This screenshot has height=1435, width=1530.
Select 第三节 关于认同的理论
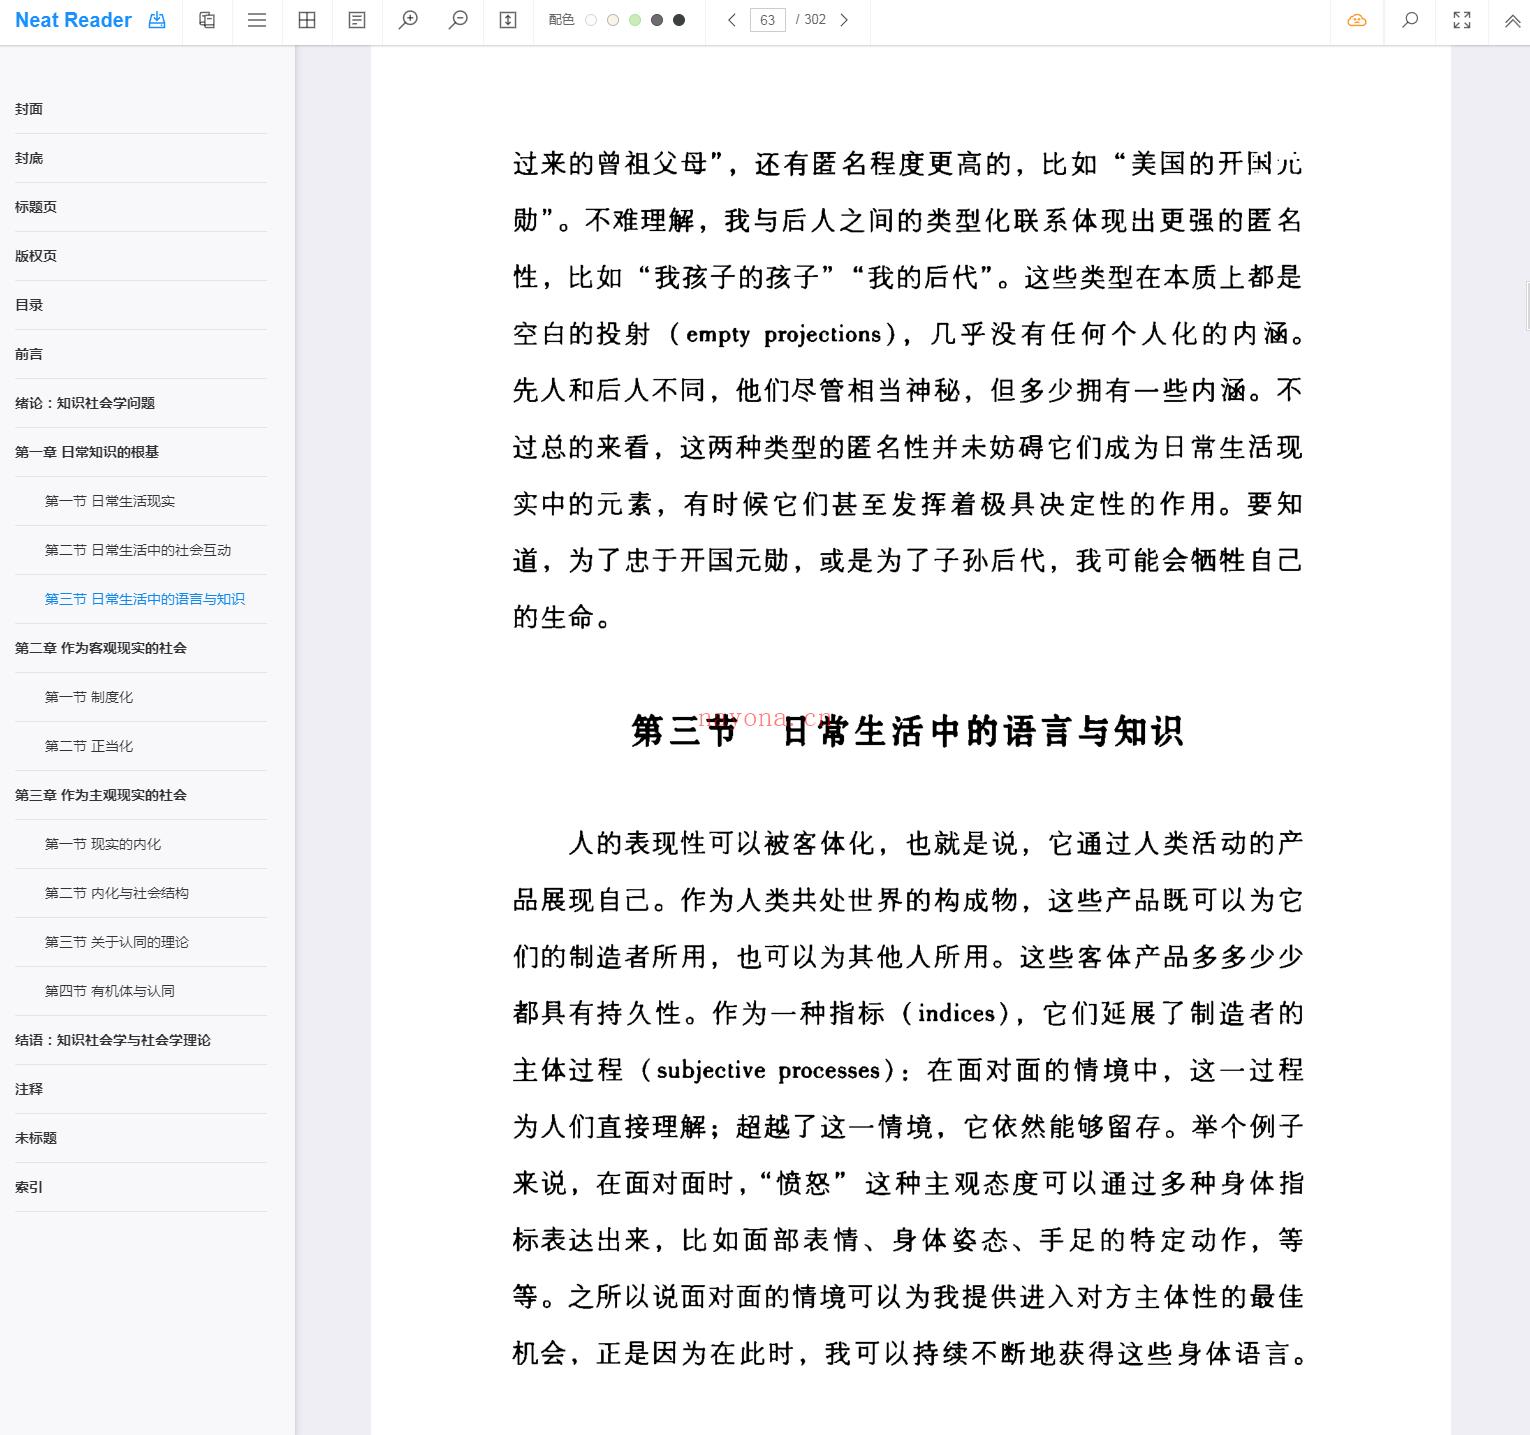[117, 942]
